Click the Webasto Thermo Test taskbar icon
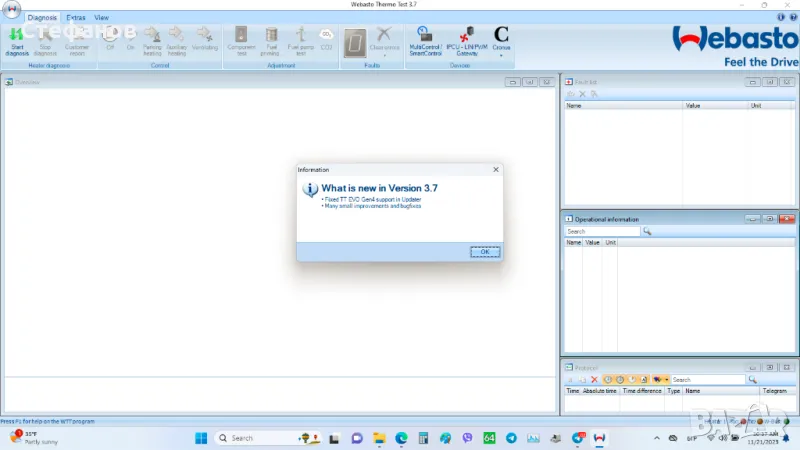 599,438
